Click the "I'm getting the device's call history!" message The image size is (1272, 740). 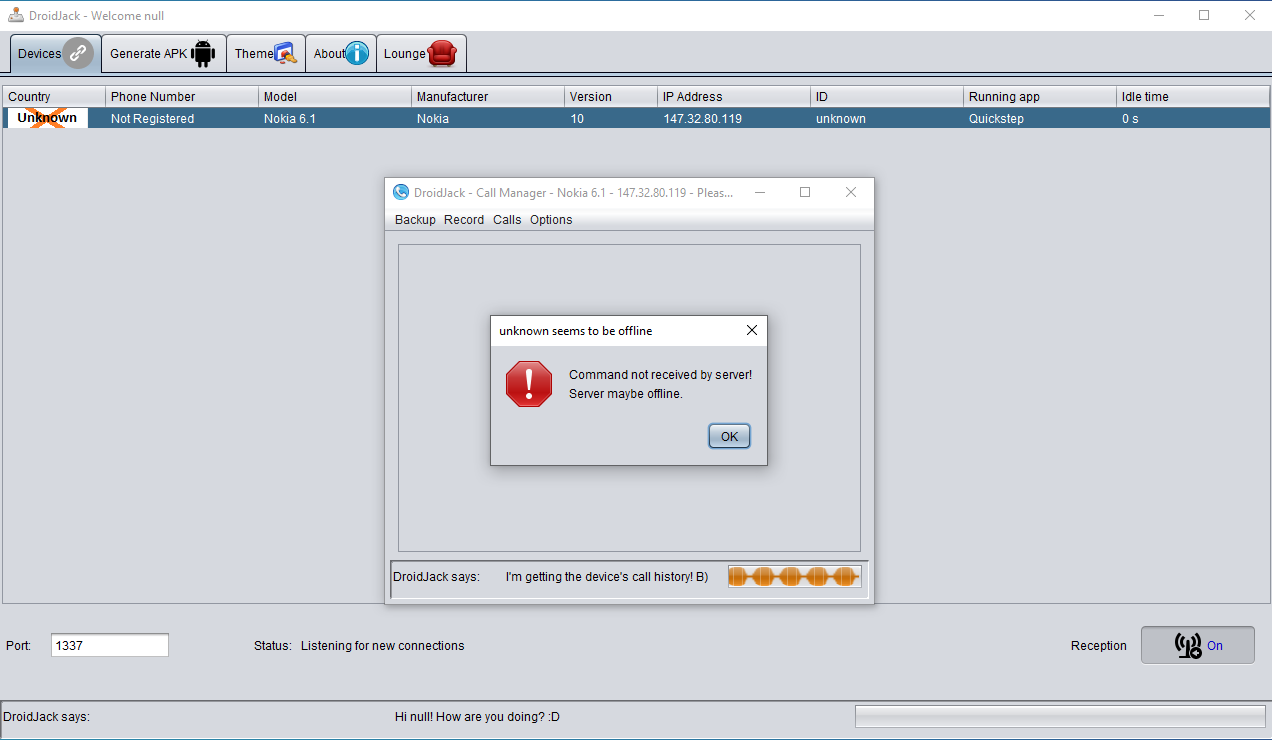coord(607,577)
